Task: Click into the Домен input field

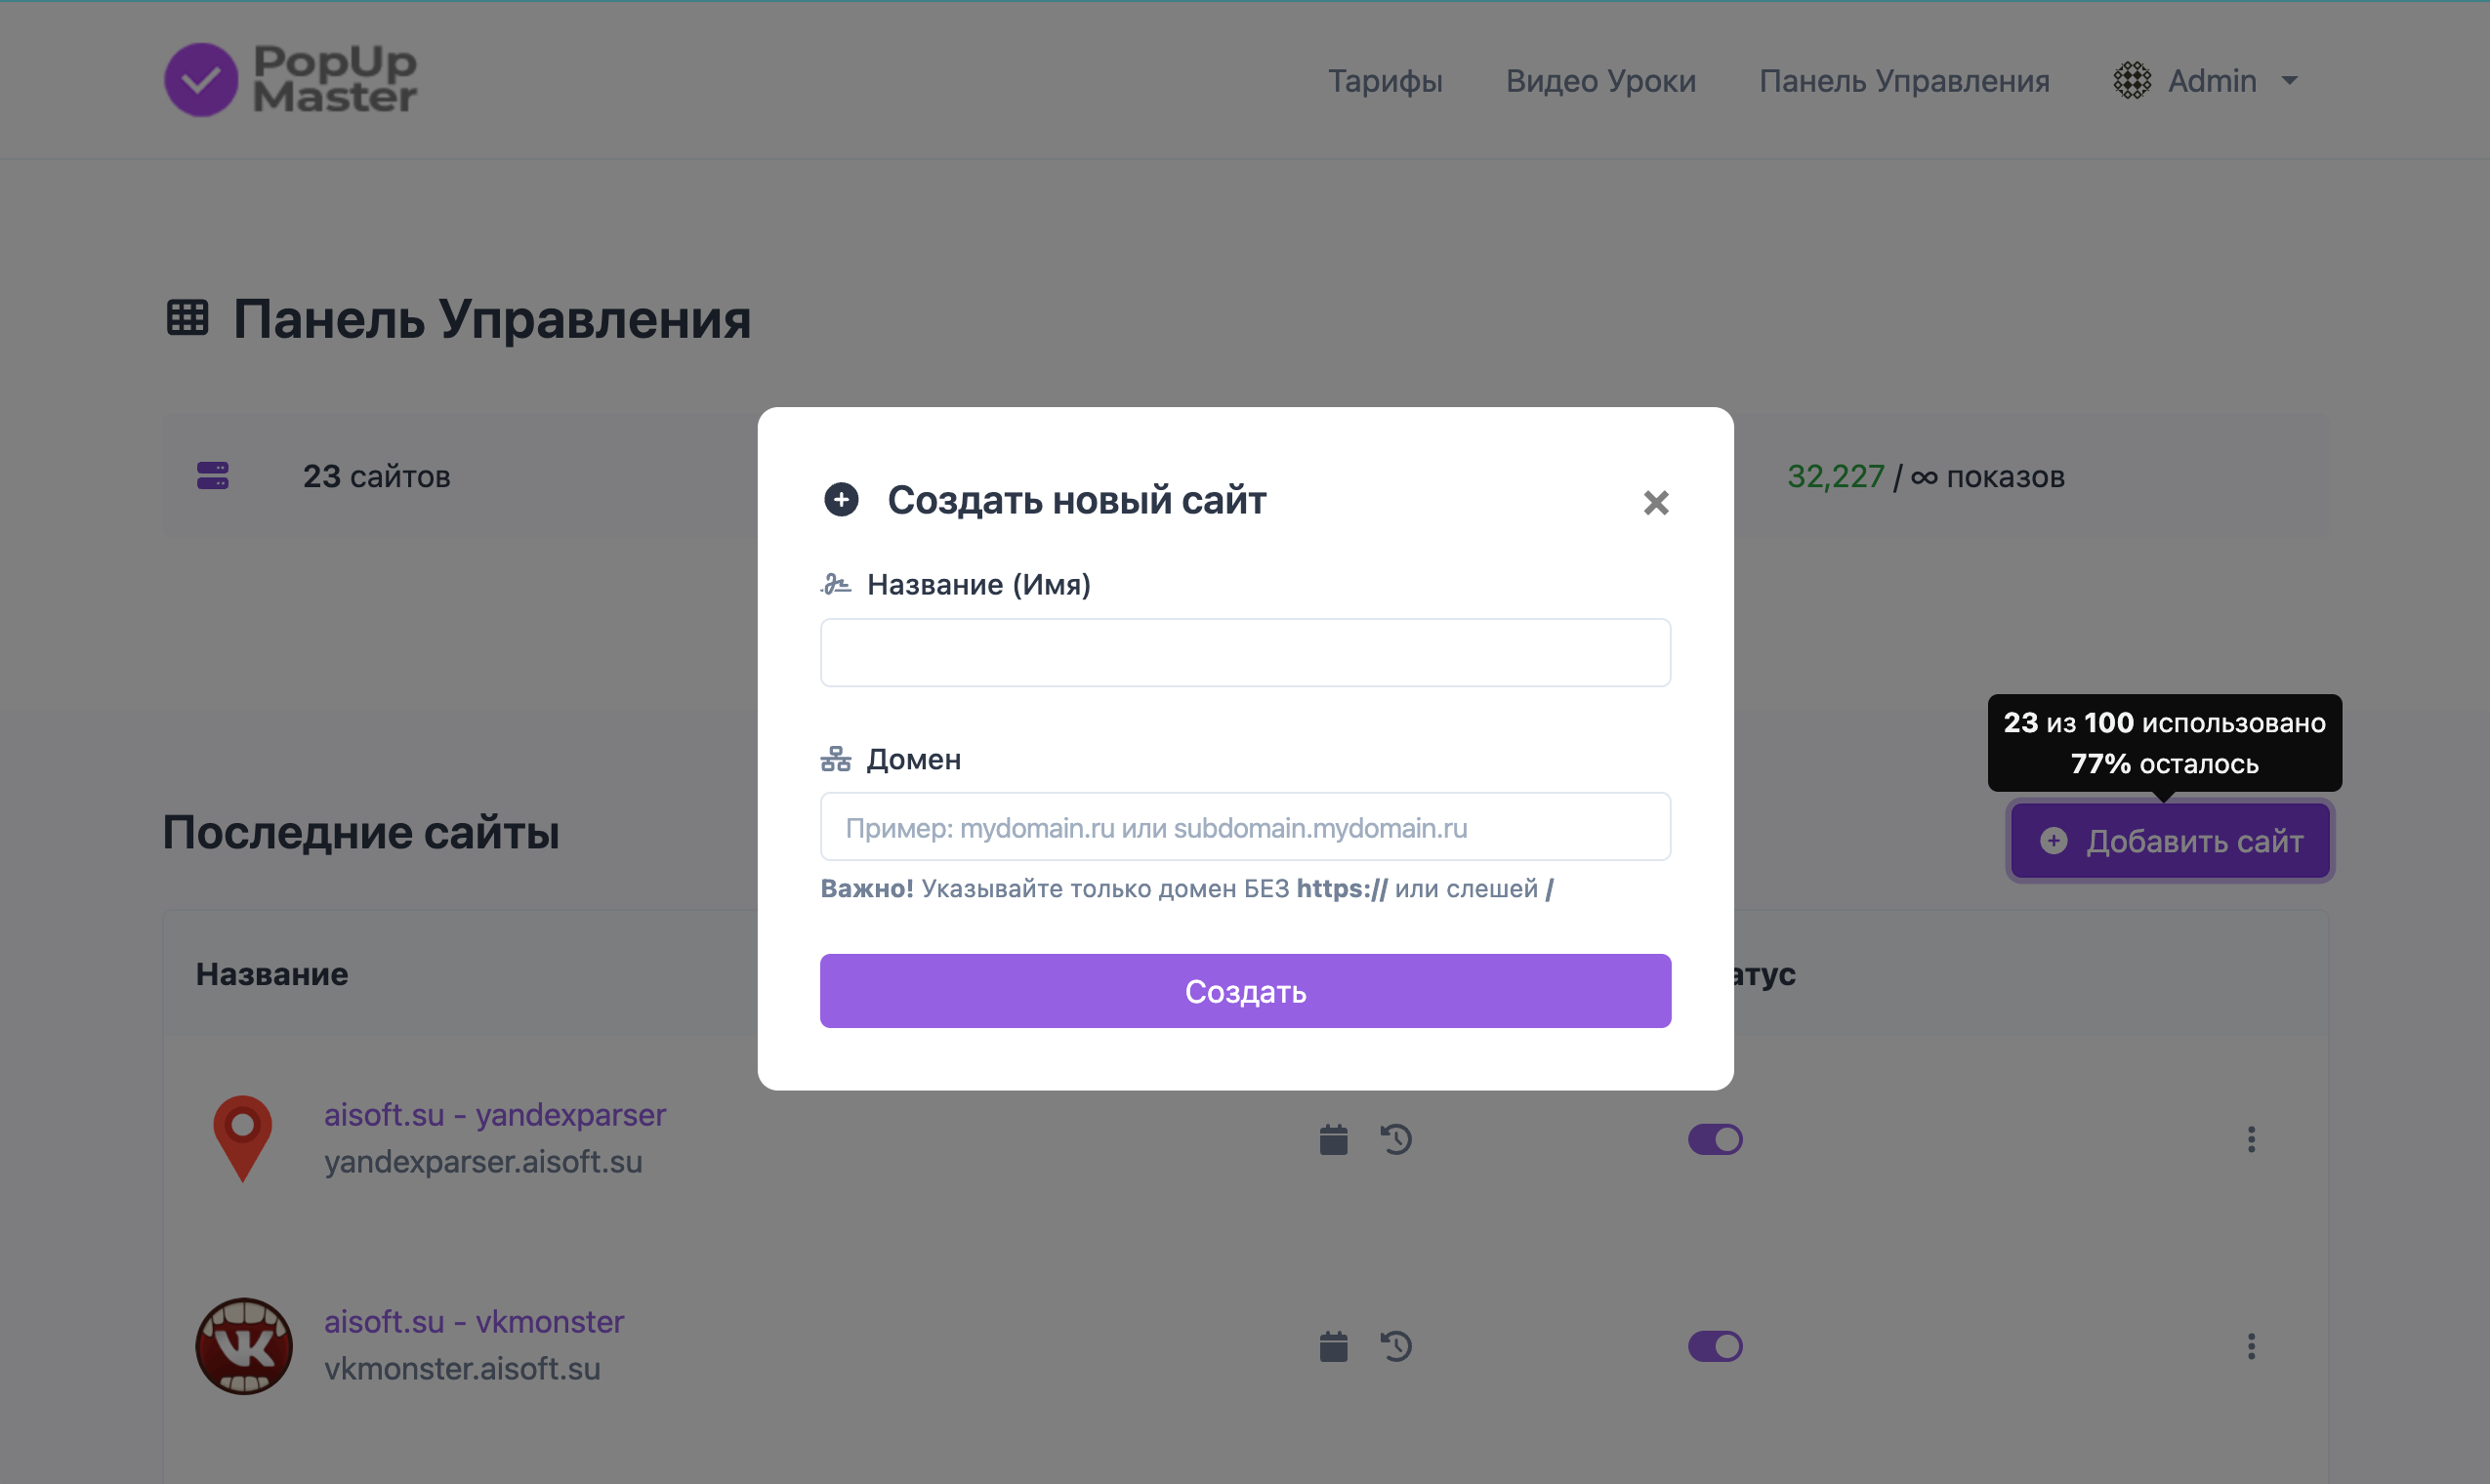Action: [x=1245, y=827]
